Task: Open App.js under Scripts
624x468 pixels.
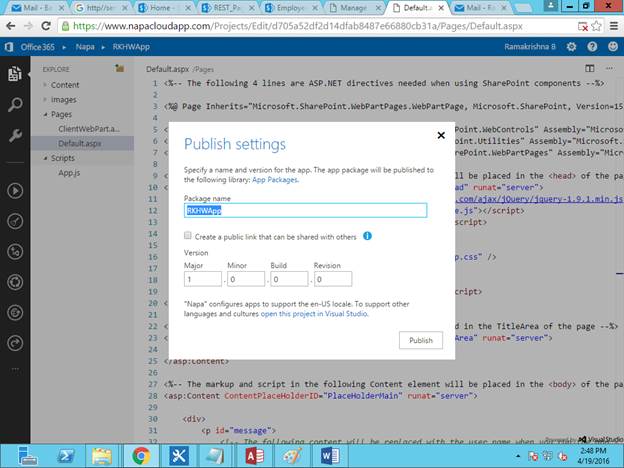Action: pyautogui.click(x=69, y=173)
